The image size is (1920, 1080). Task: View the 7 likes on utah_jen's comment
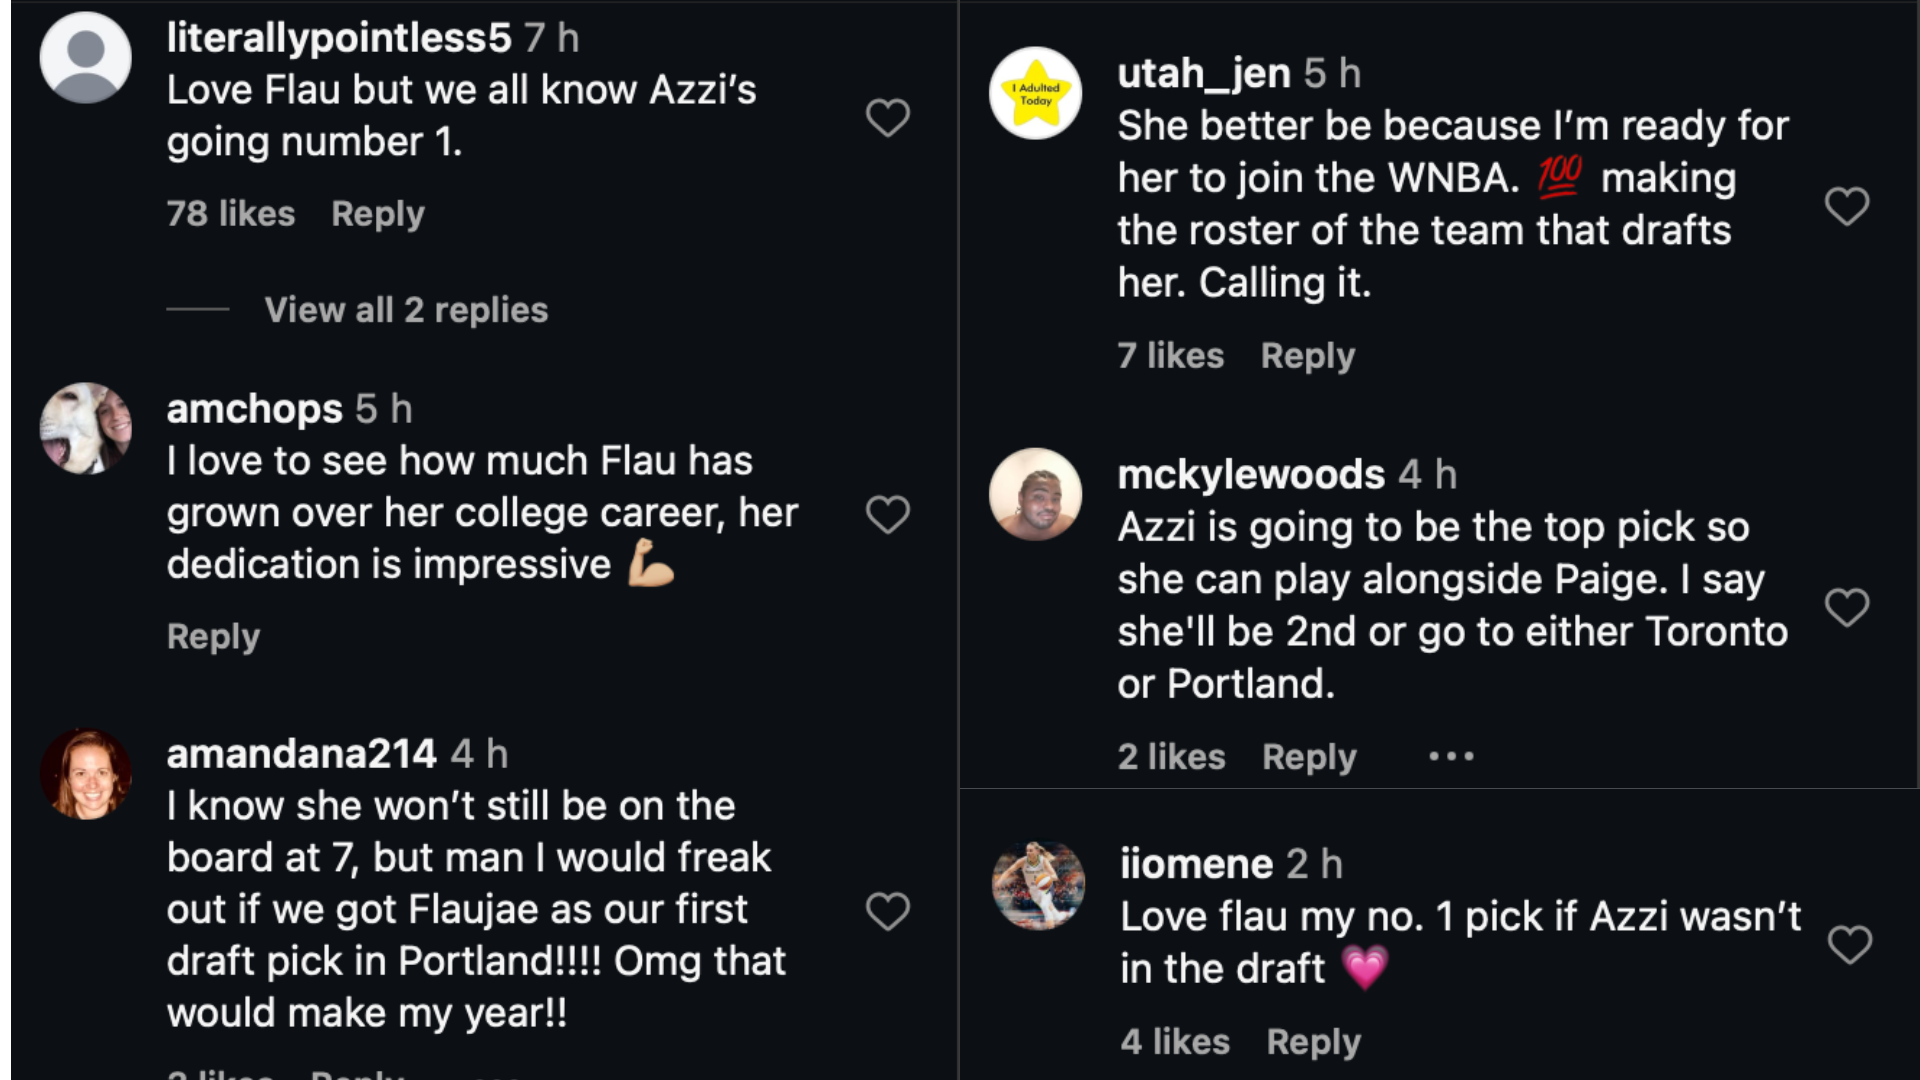tap(1170, 356)
